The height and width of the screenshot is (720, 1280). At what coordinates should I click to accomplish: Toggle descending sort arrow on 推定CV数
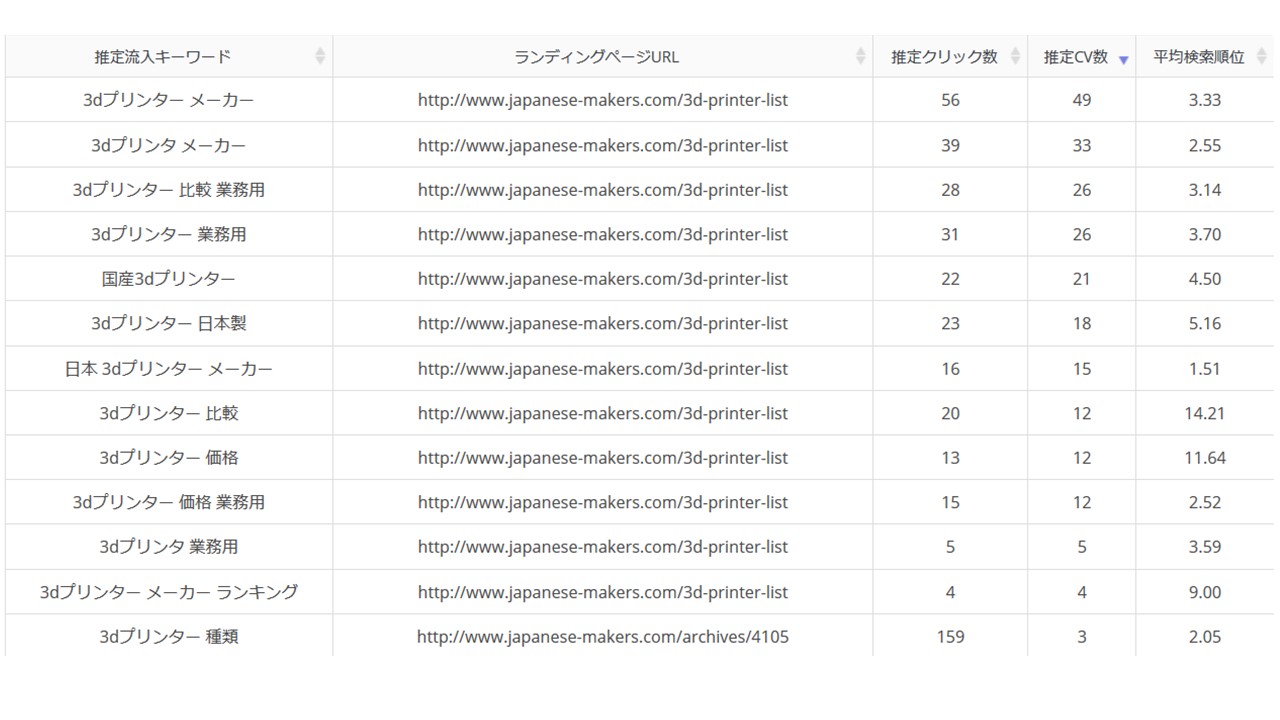[x=1123, y=60]
